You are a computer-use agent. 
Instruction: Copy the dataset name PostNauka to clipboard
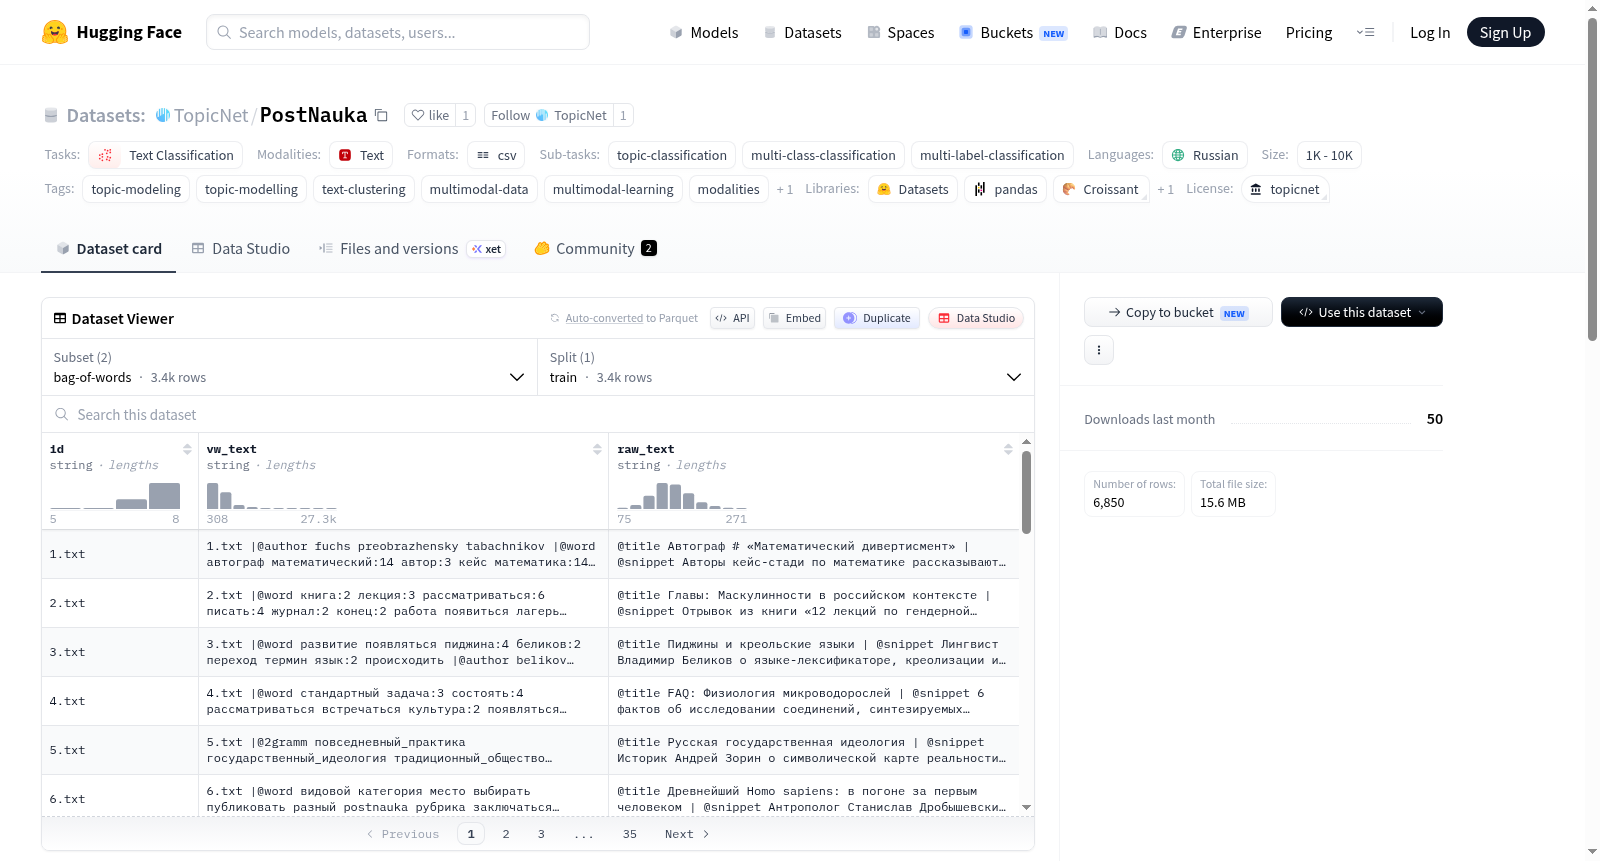(x=381, y=115)
